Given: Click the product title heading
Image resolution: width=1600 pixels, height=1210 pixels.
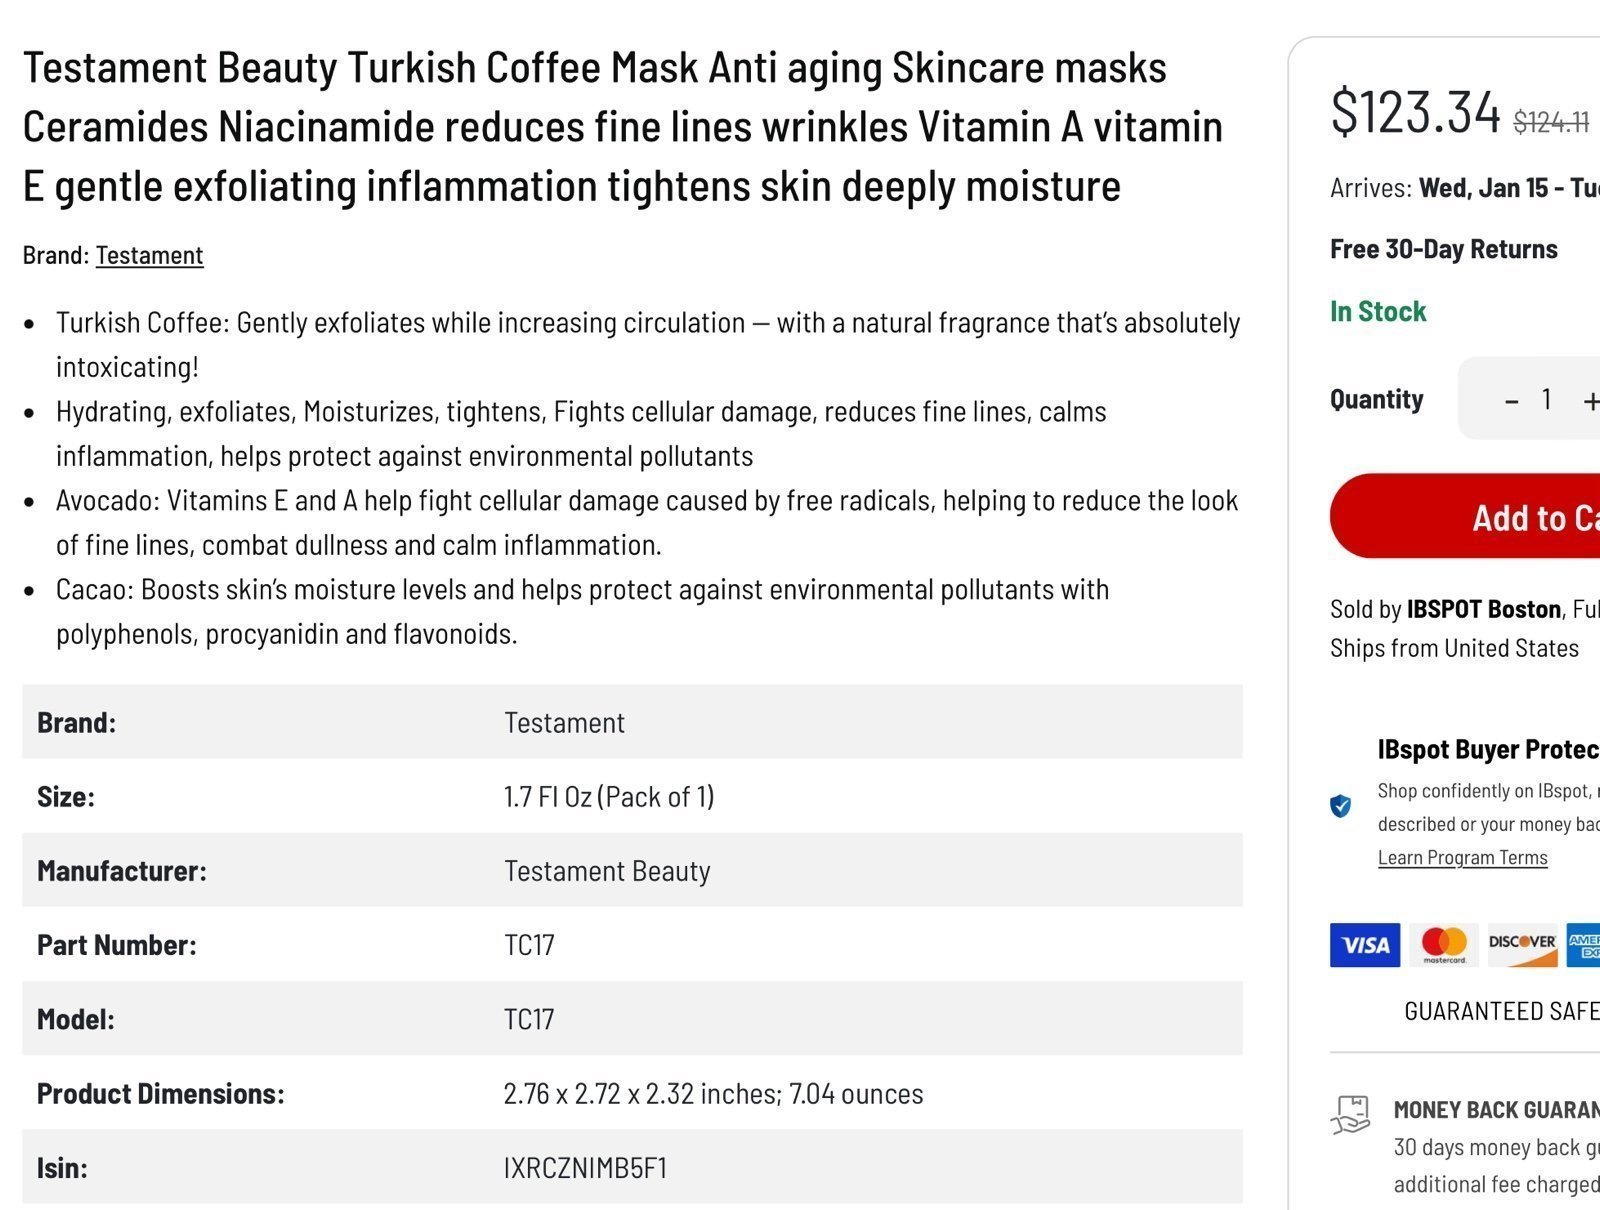Looking at the screenshot, I should [x=622, y=127].
